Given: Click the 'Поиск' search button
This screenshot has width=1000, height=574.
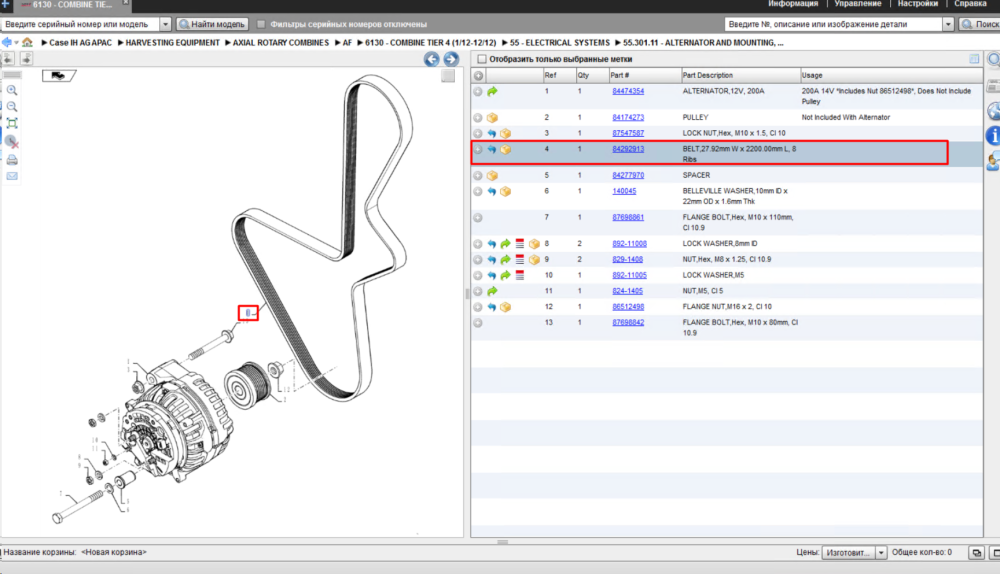Looking at the screenshot, I should pyautogui.click(x=980, y=24).
